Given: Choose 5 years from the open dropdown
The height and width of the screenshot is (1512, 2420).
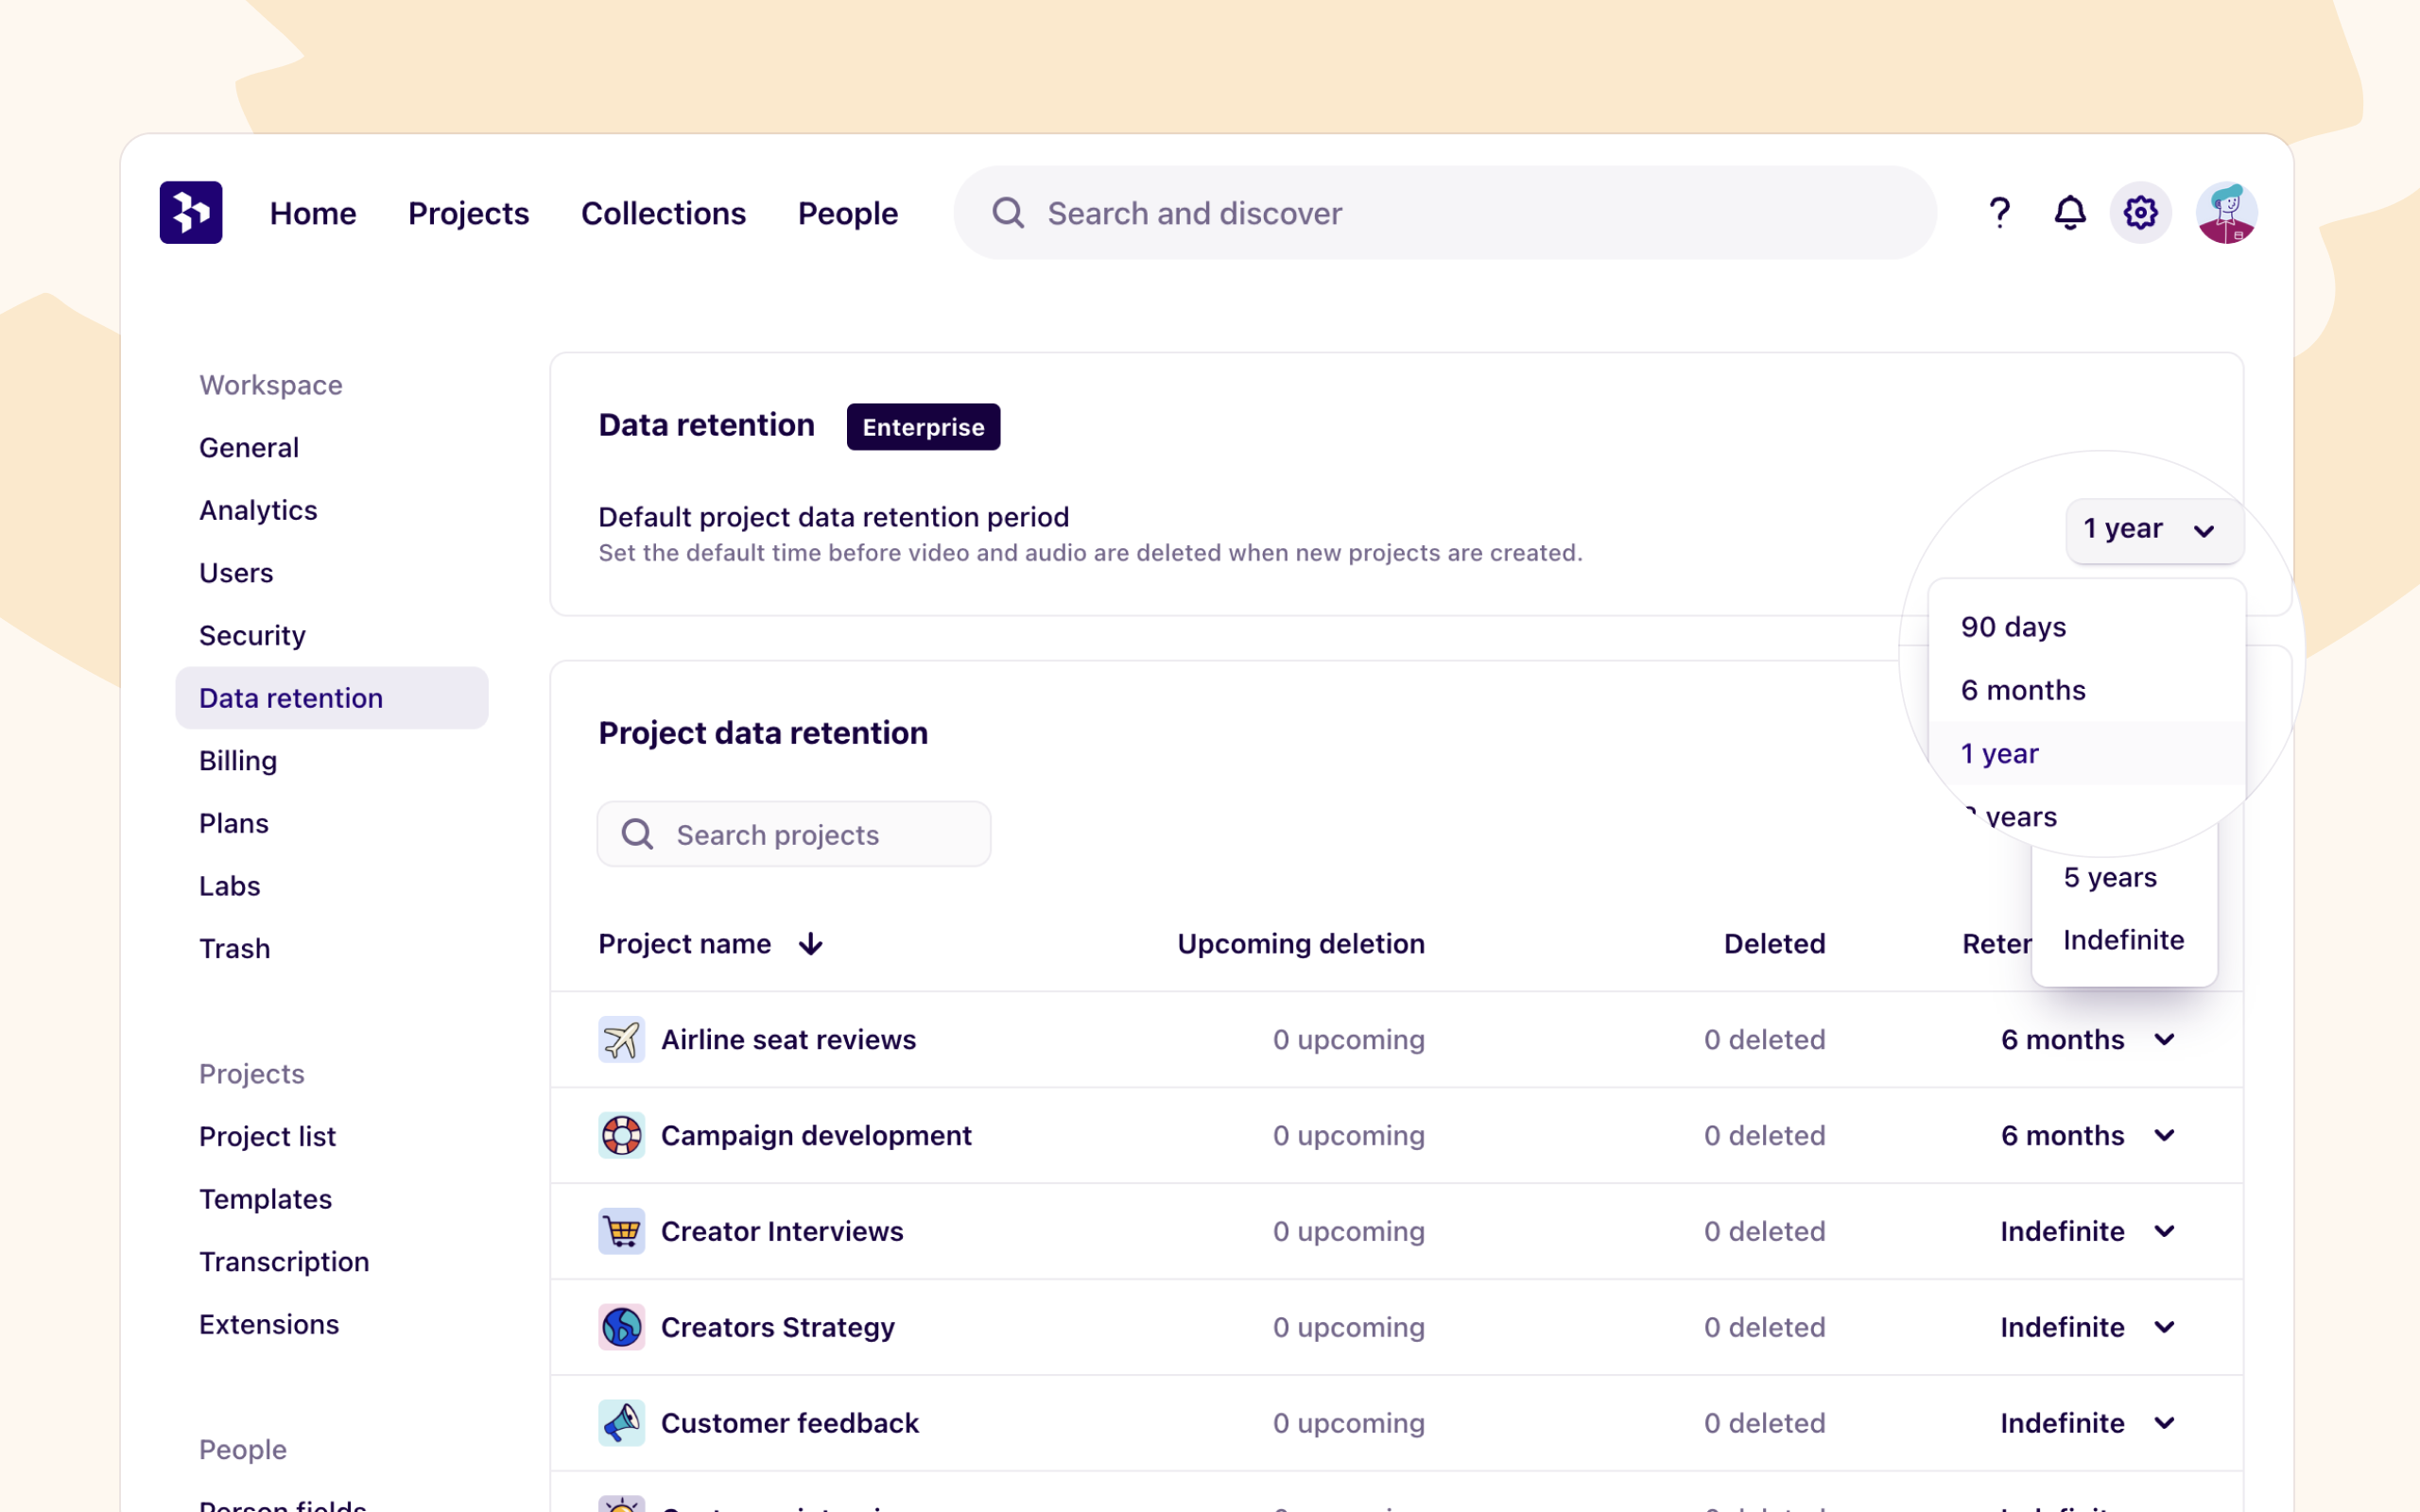Looking at the screenshot, I should 2109,877.
